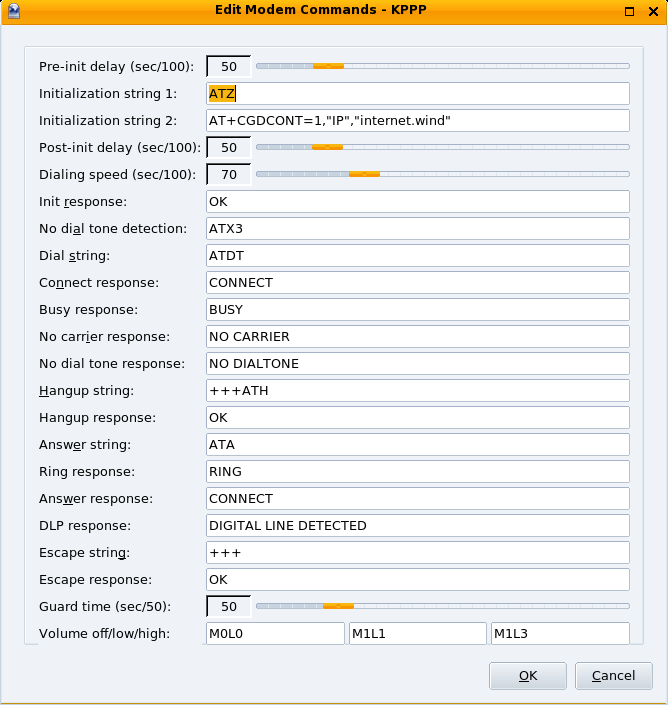Viewport: 668px width, 705px height.
Task: Click the 'Answer string:' label
Action: pos(85,445)
